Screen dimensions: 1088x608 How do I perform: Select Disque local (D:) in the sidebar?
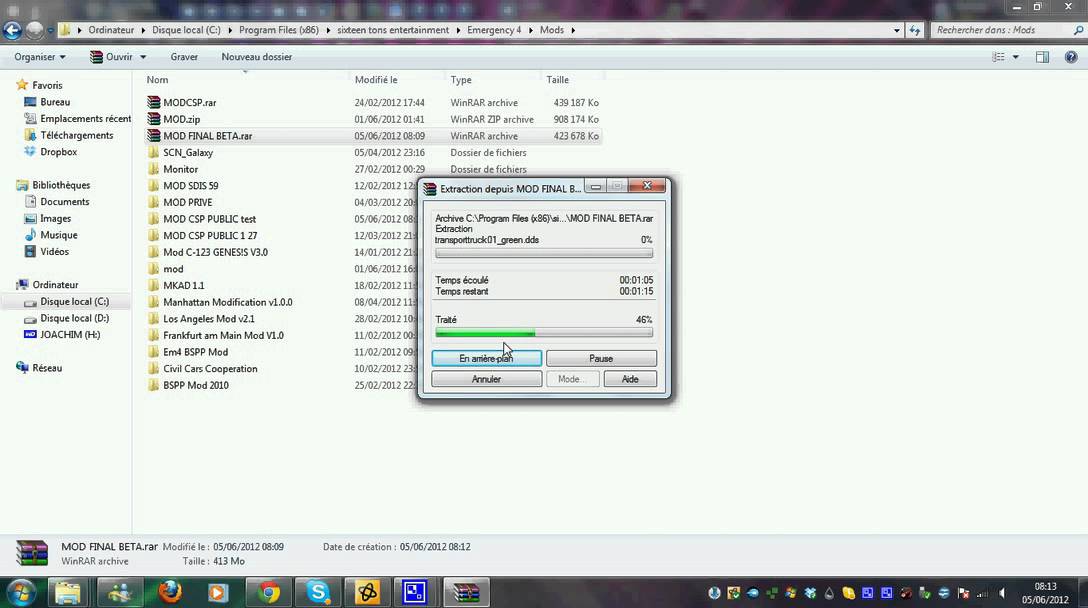pos(74,318)
